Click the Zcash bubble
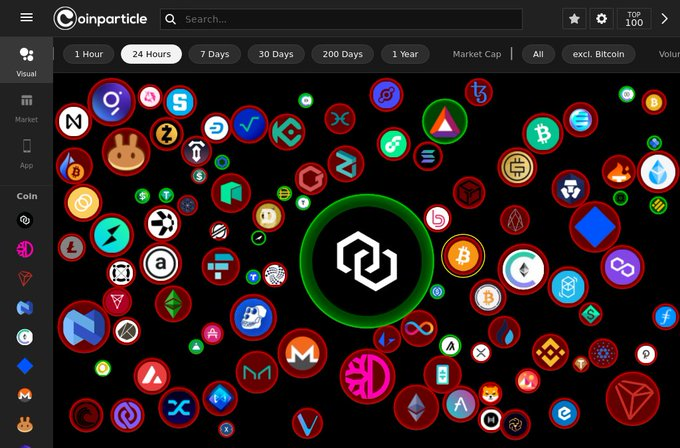This screenshot has height=448, width=680. [167, 134]
